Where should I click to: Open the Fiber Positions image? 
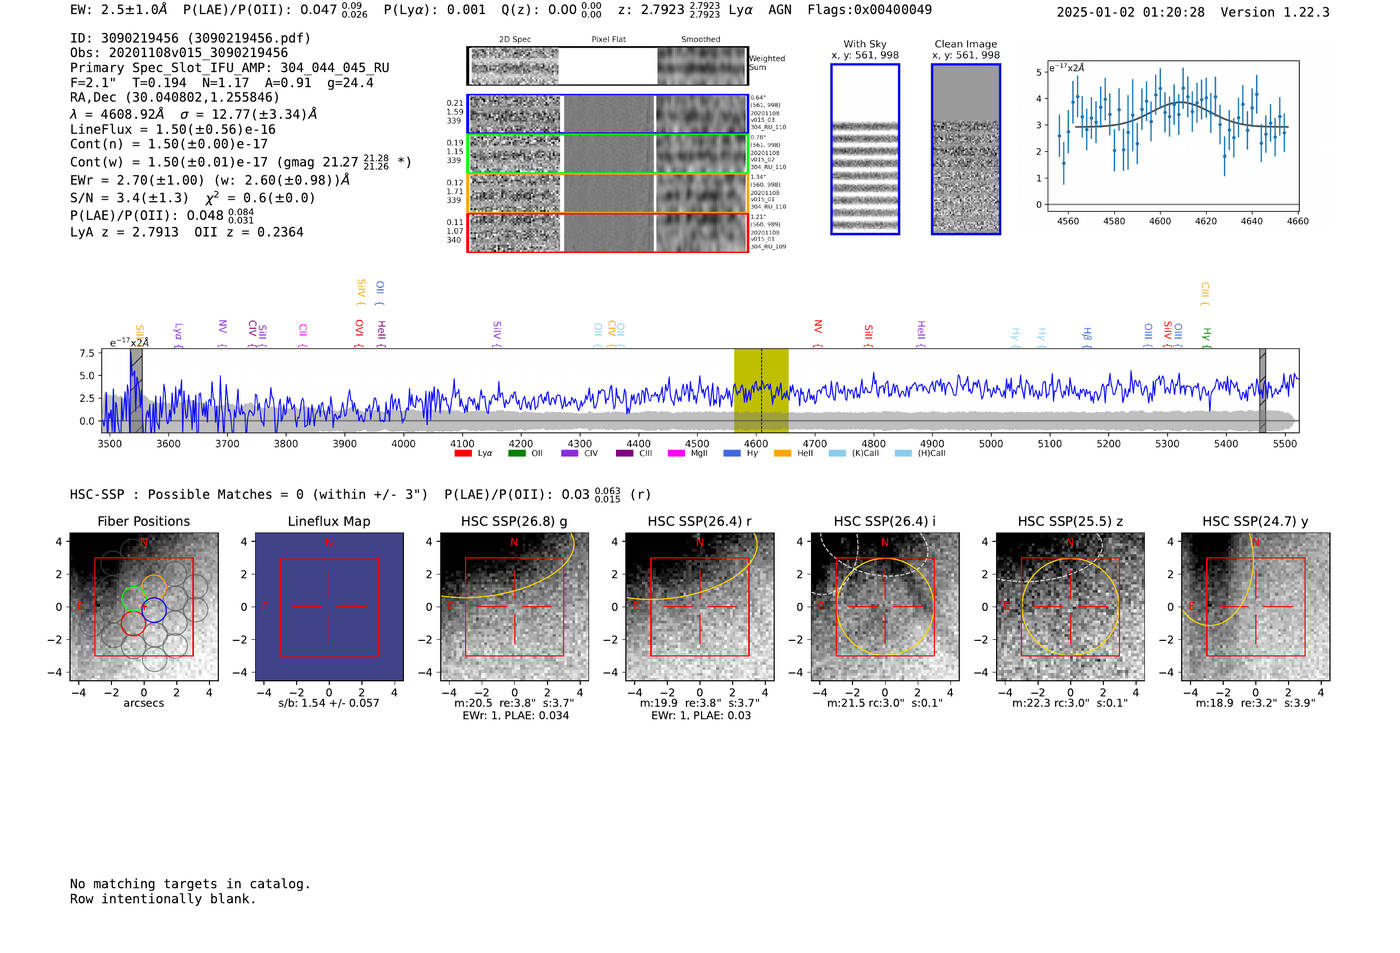click(x=144, y=607)
